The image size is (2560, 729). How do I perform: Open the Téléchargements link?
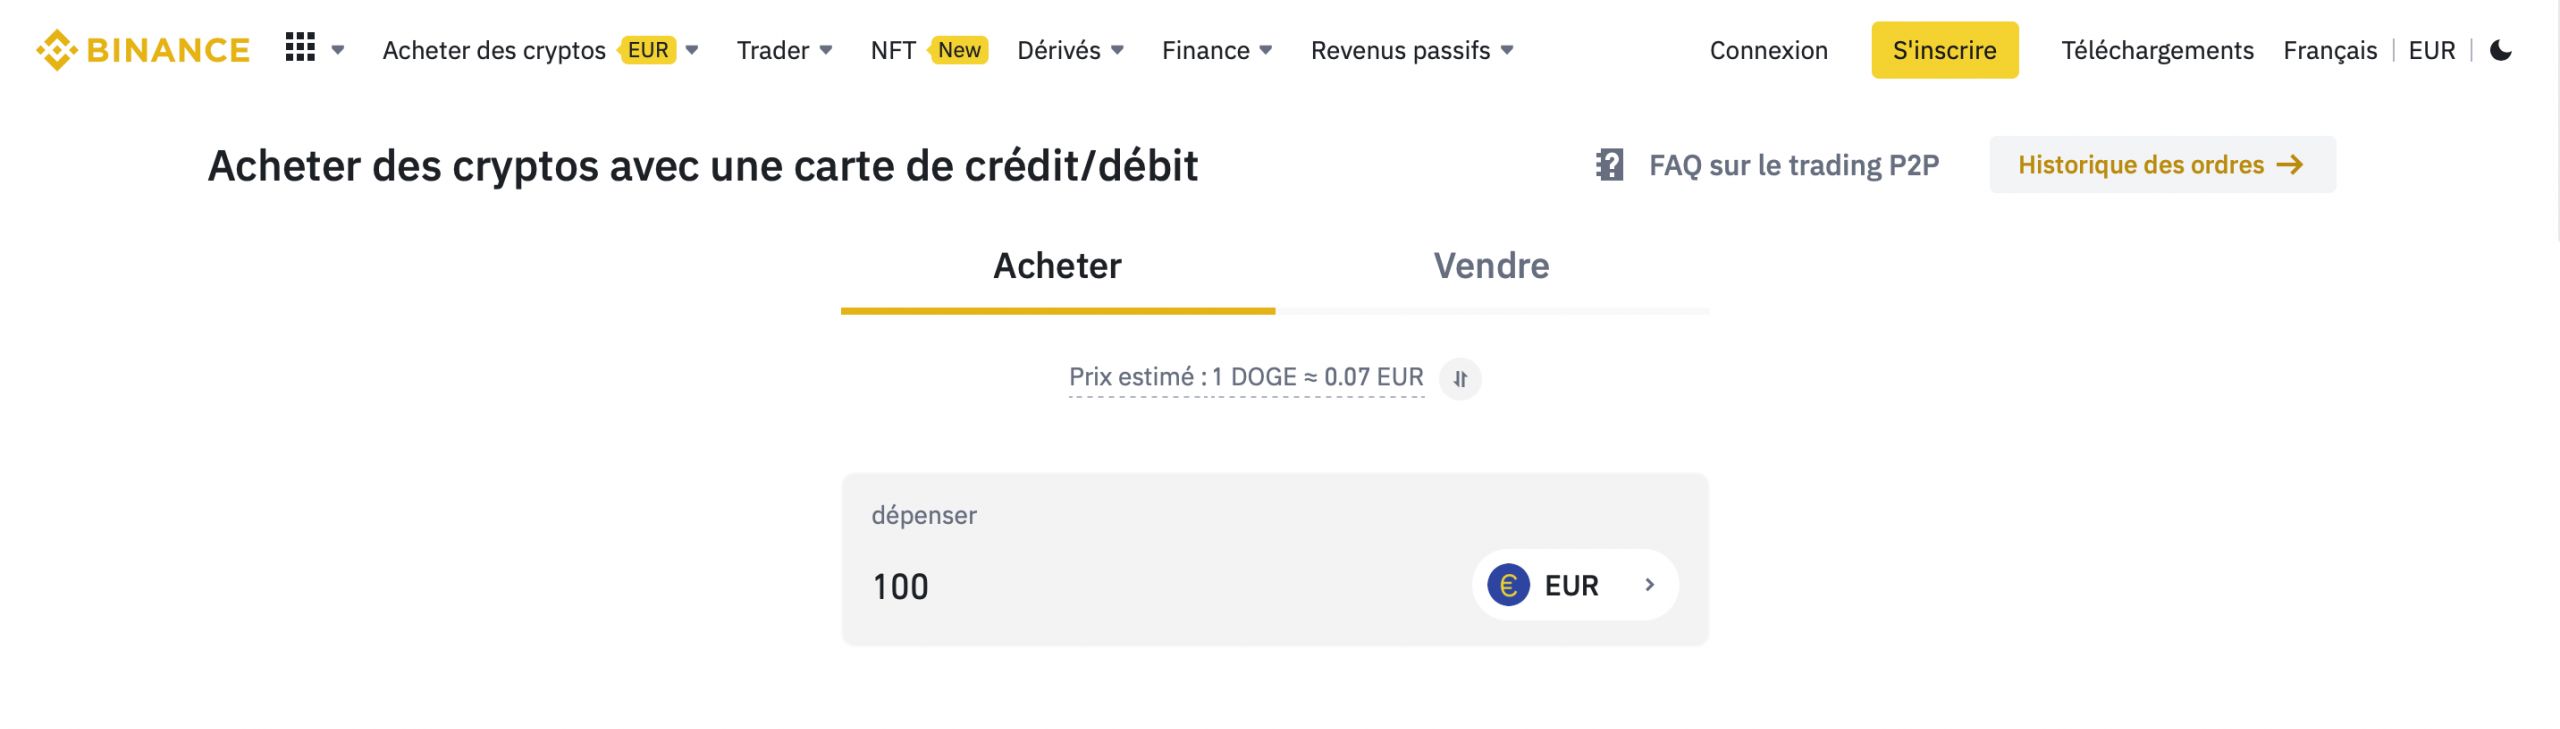pyautogui.click(x=2157, y=50)
